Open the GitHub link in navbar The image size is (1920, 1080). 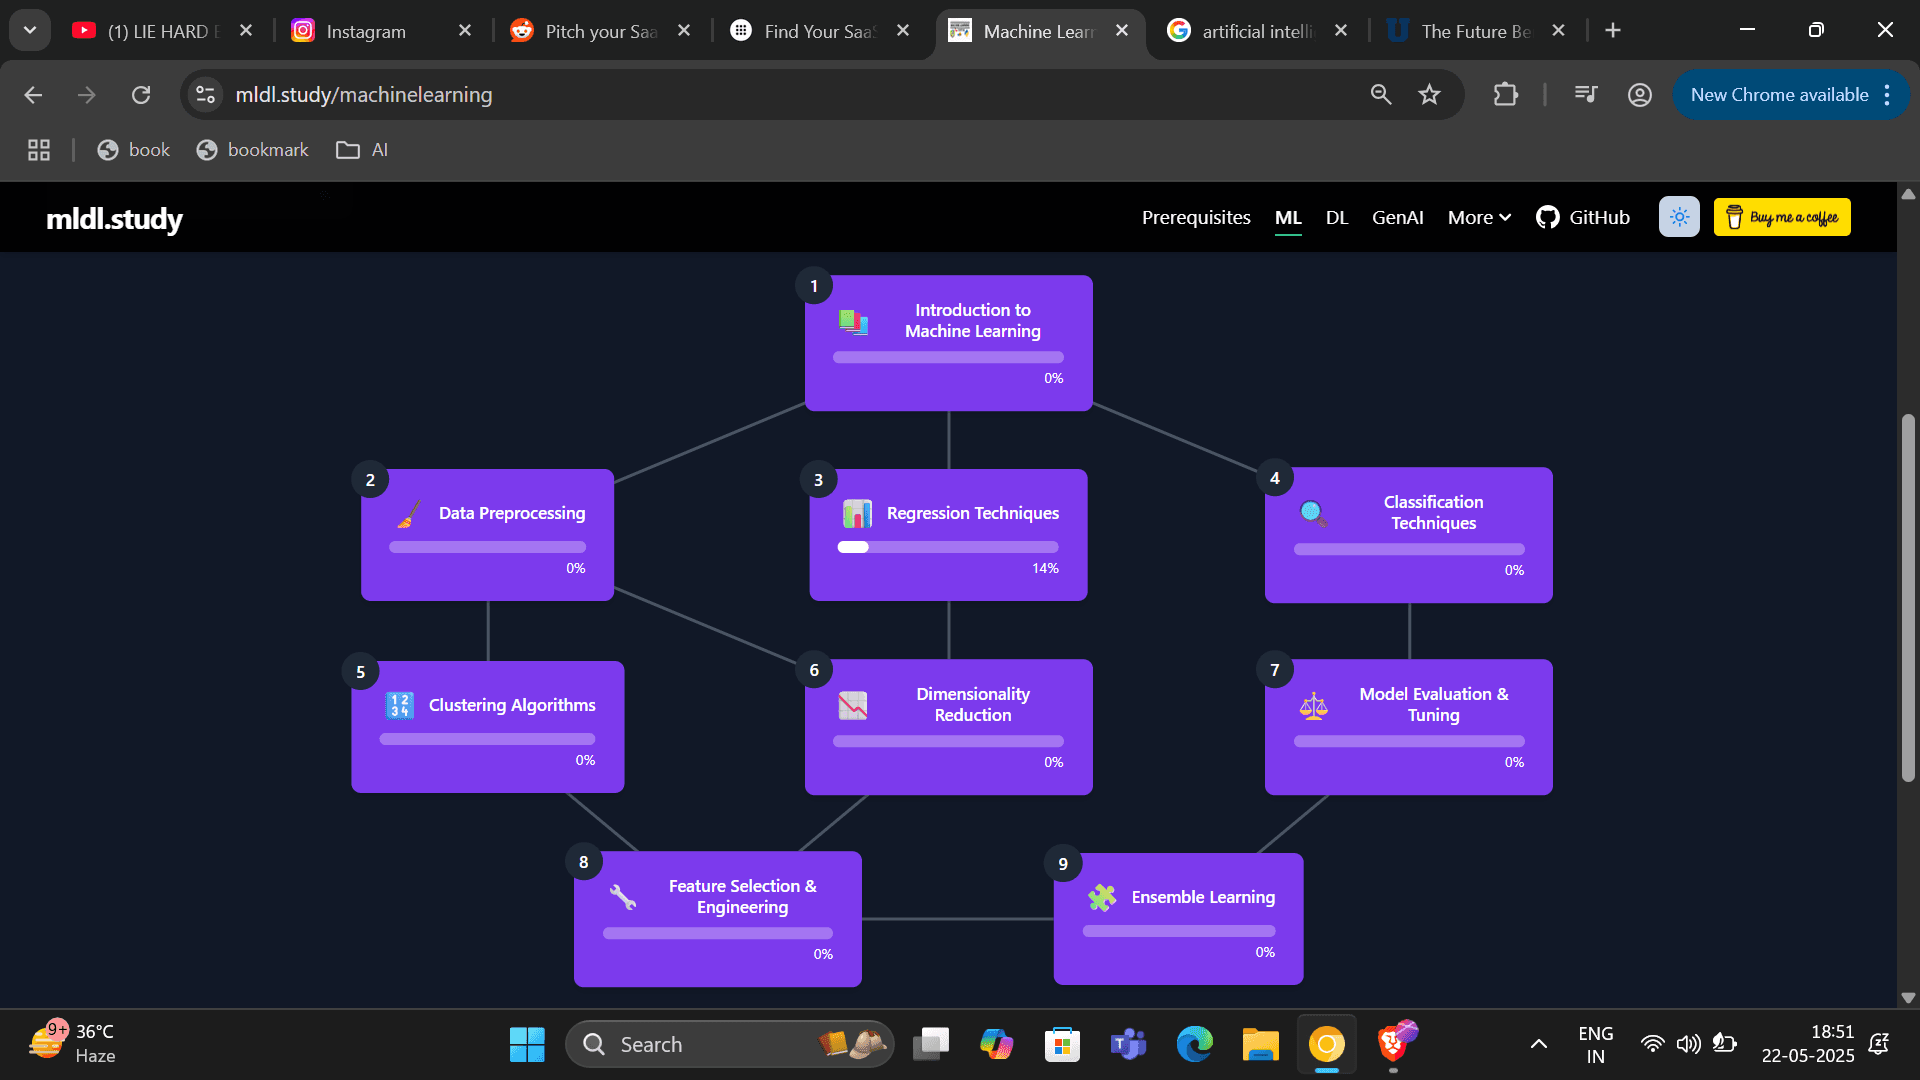pos(1583,217)
